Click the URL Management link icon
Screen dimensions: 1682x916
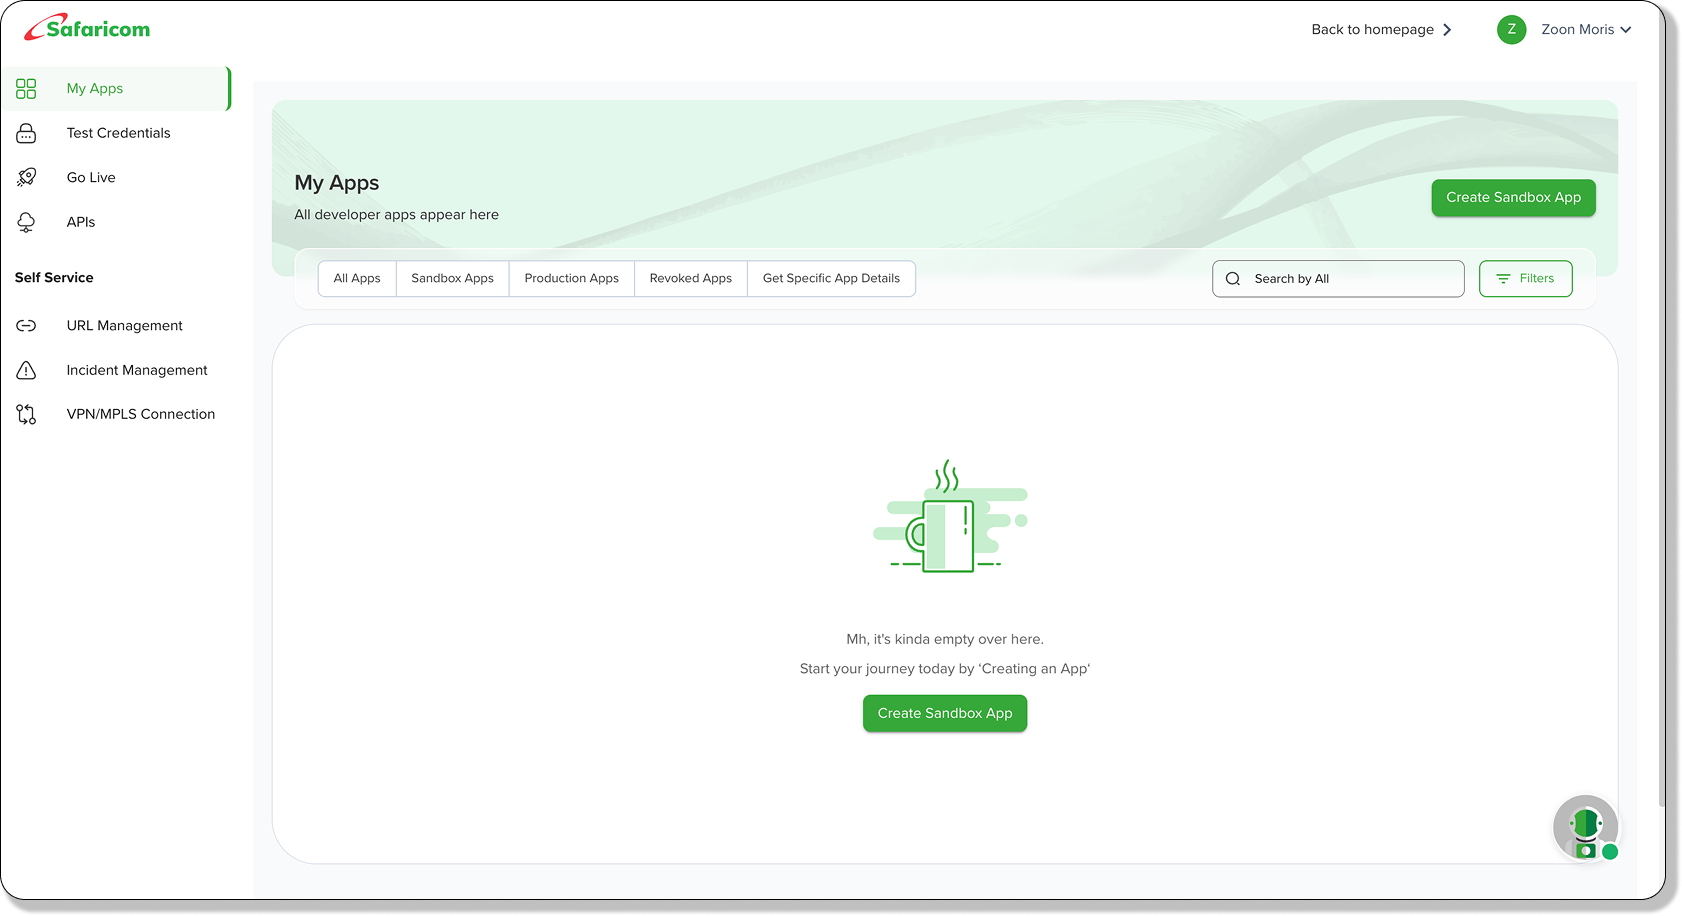click(26, 326)
